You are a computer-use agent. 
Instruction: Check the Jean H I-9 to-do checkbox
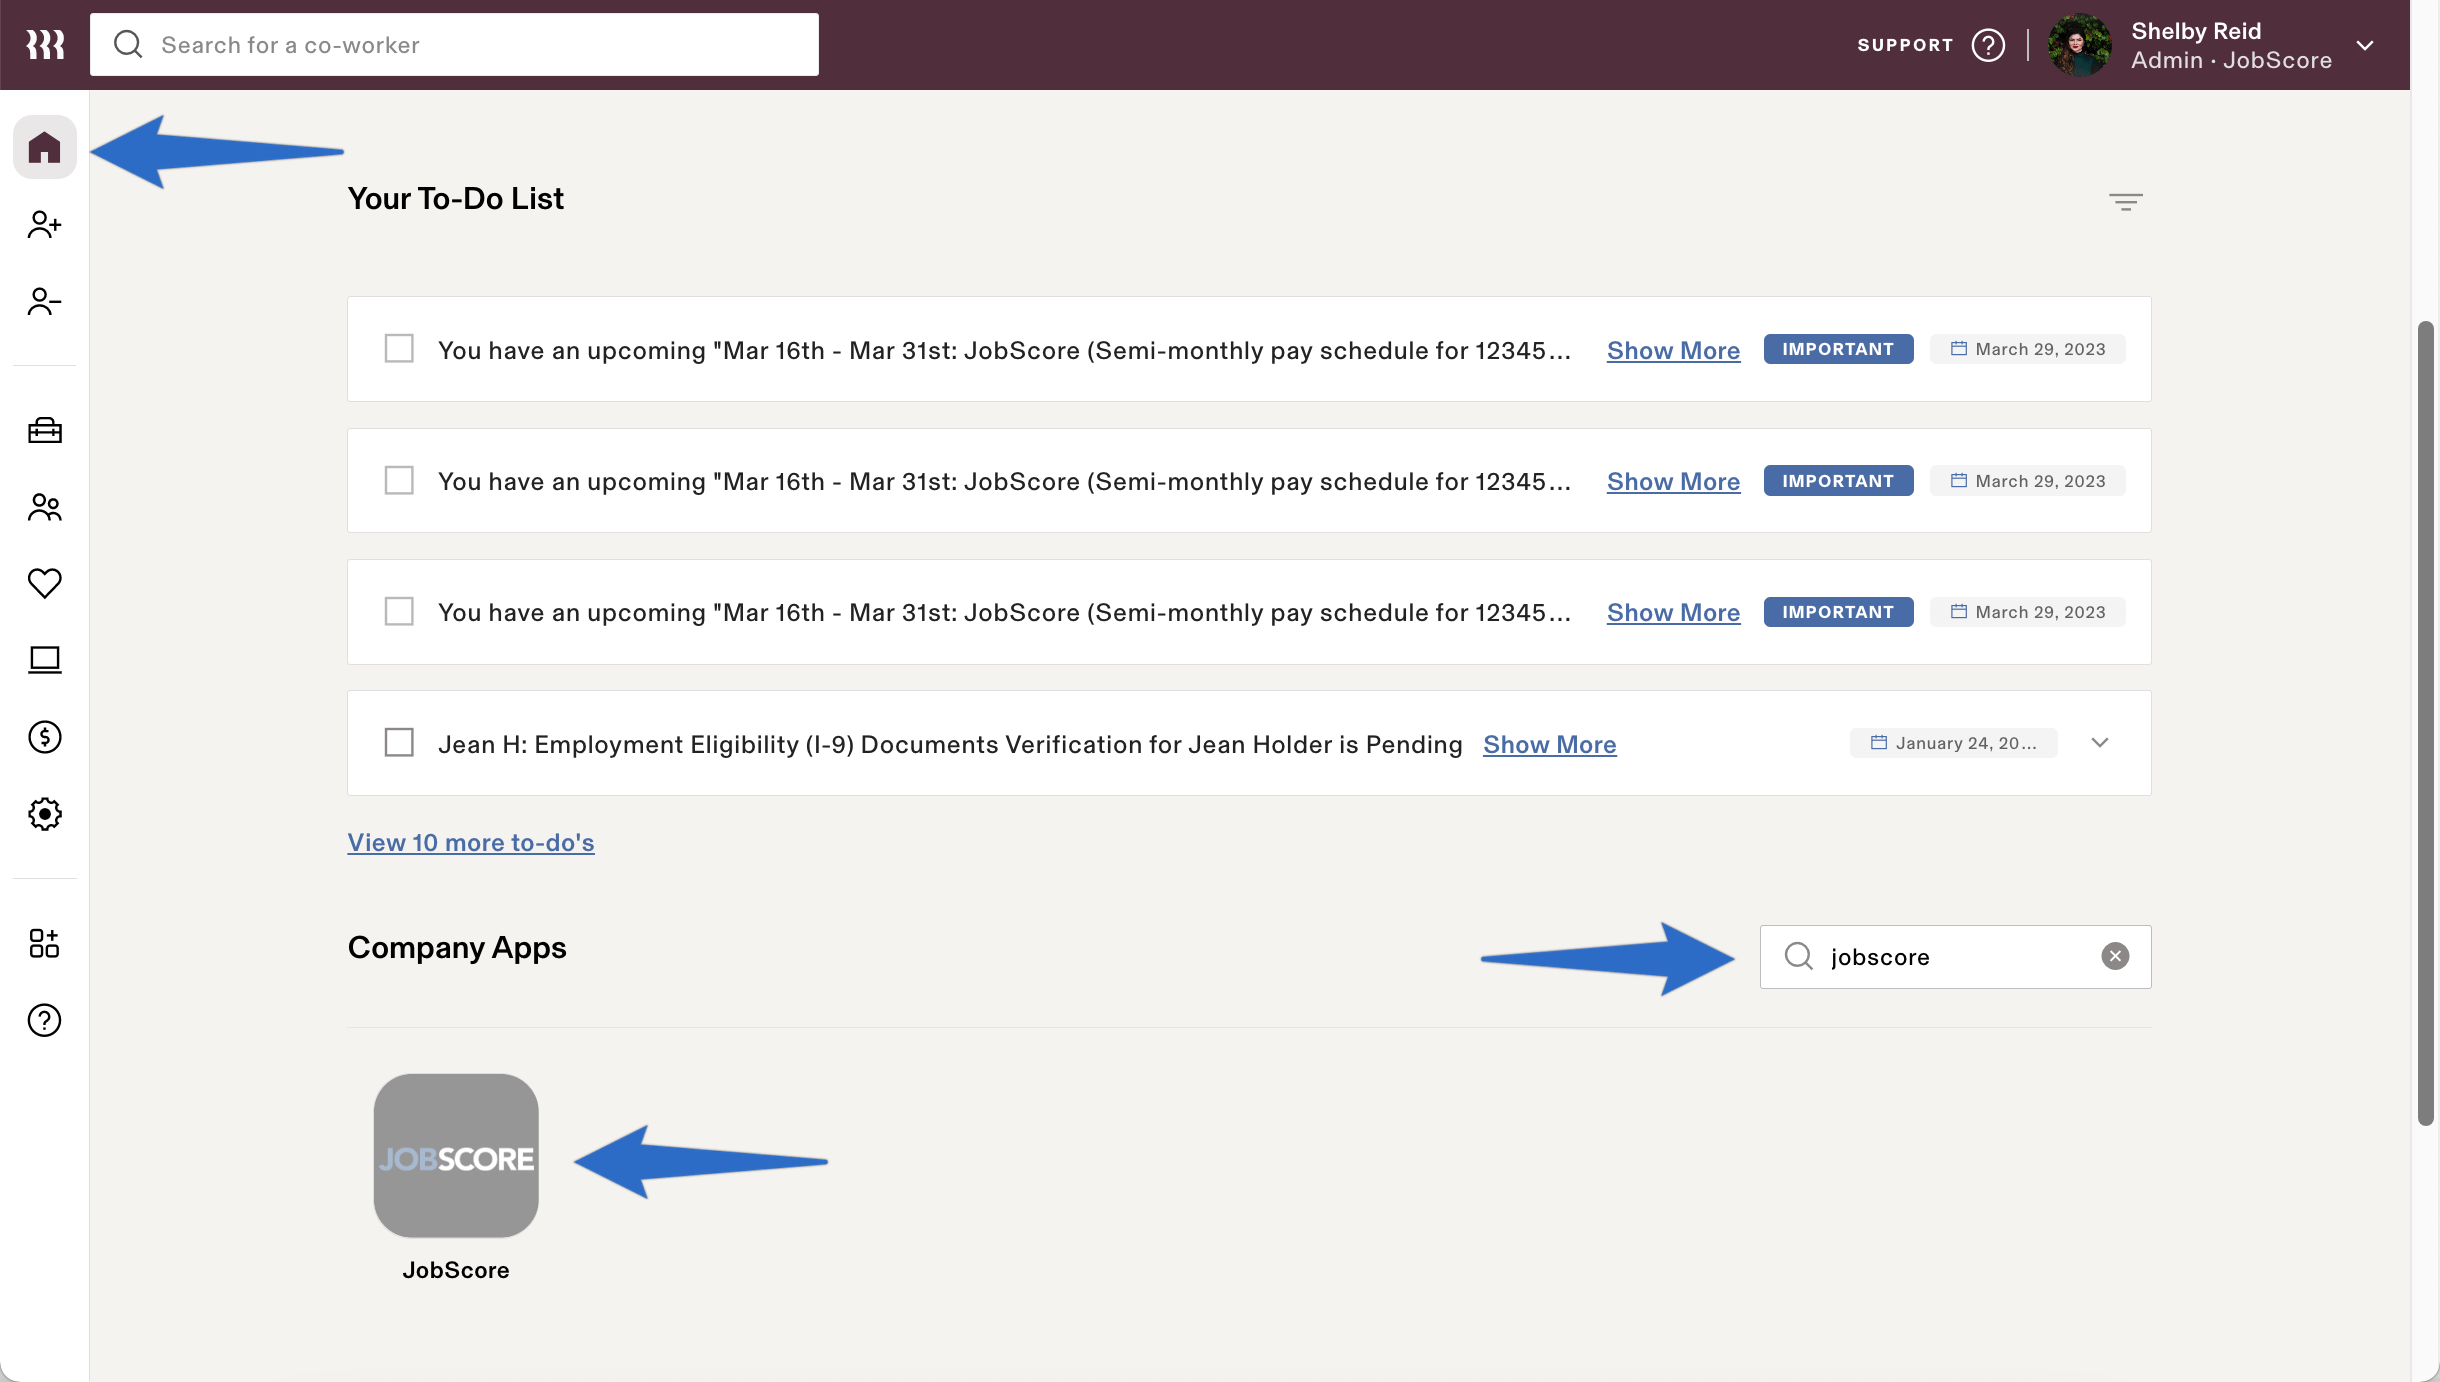click(399, 743)
